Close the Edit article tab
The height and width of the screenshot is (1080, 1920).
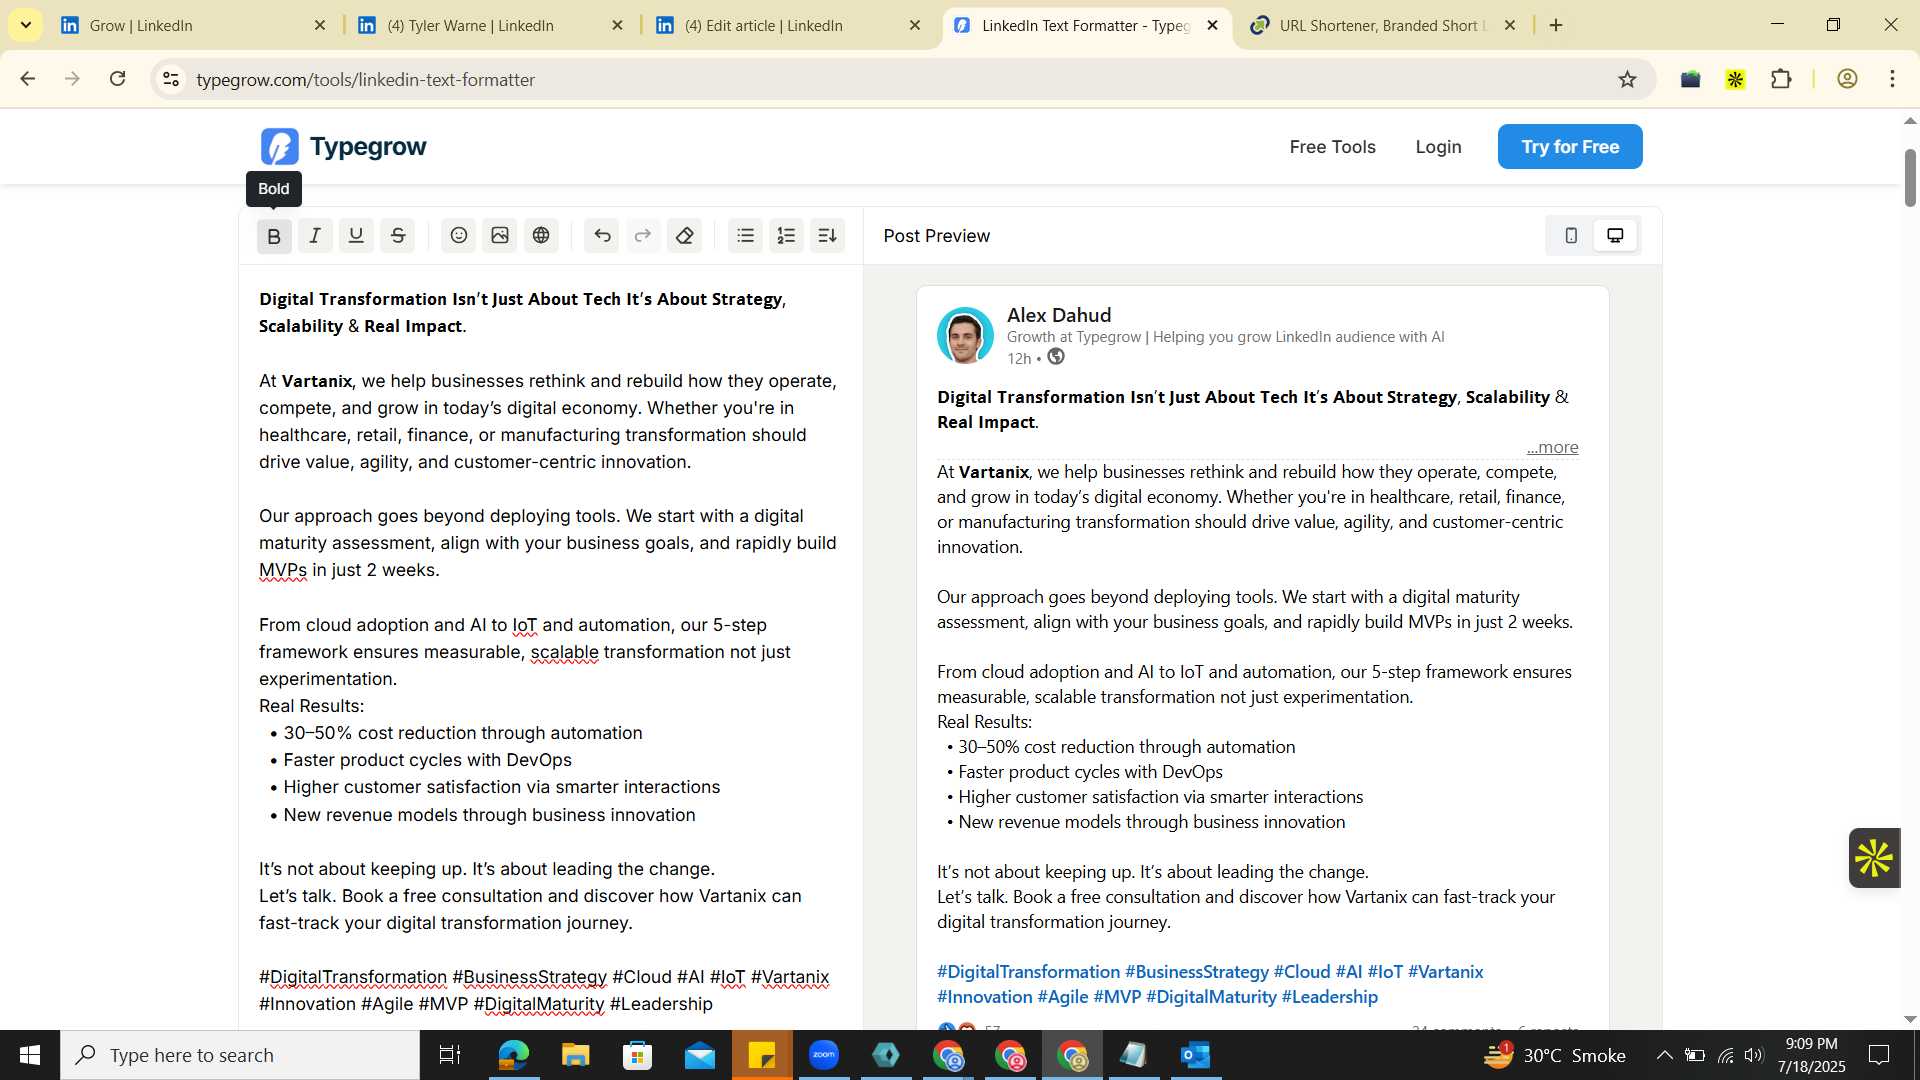915,26
